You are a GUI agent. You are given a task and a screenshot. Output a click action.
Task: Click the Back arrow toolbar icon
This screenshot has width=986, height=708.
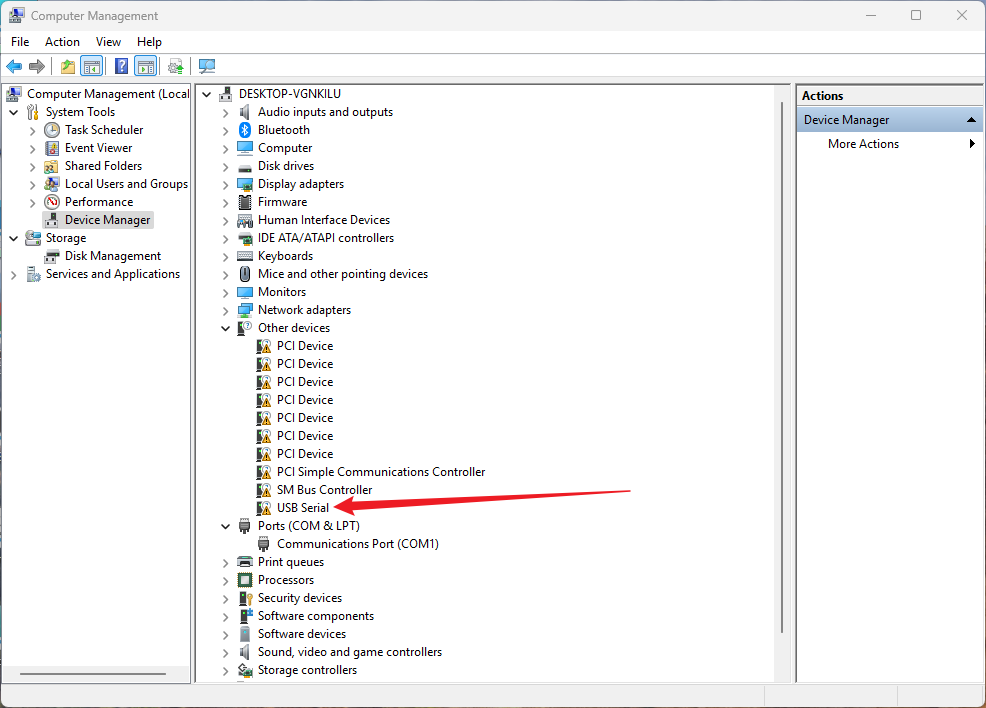(14, 66)
